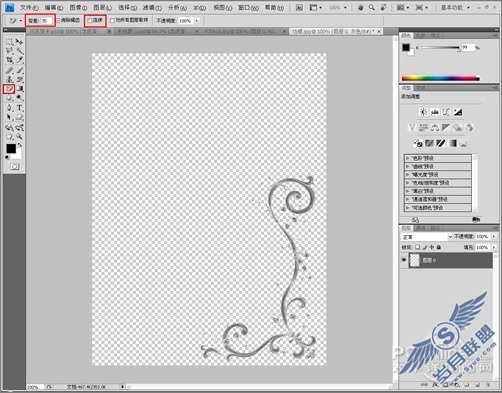502x393 pixels.
Task: Click the Color panel foreground swatch
Action: pyautogui.click(x=406, y=48)
